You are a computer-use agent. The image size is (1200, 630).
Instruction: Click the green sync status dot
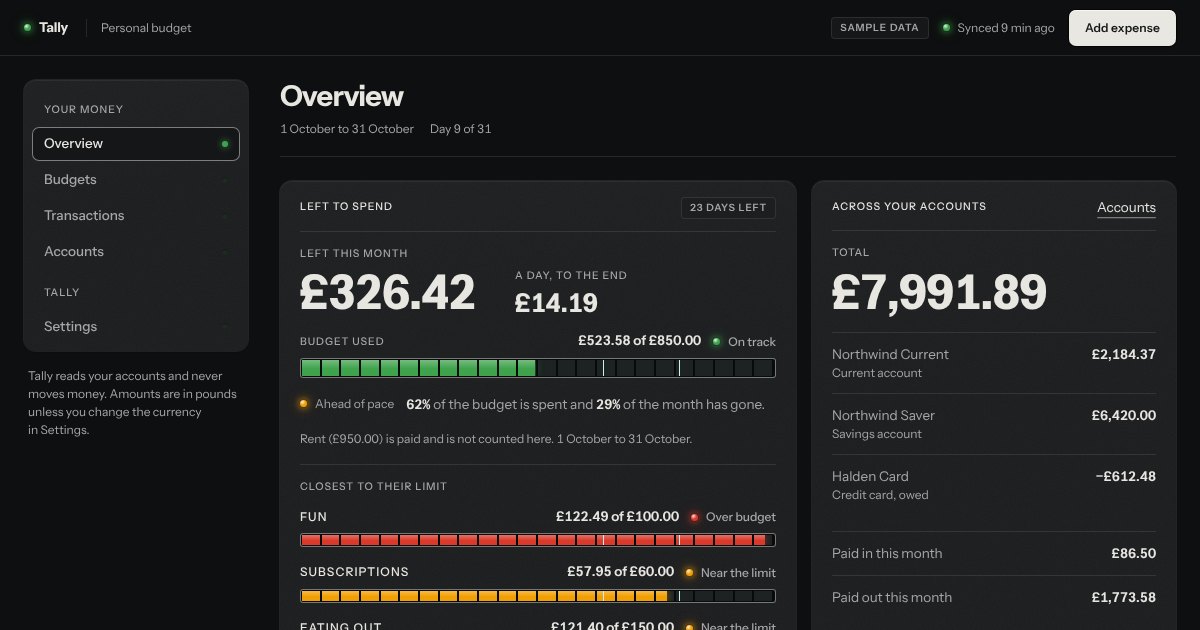pyautogui.click(x=946, y=28)
